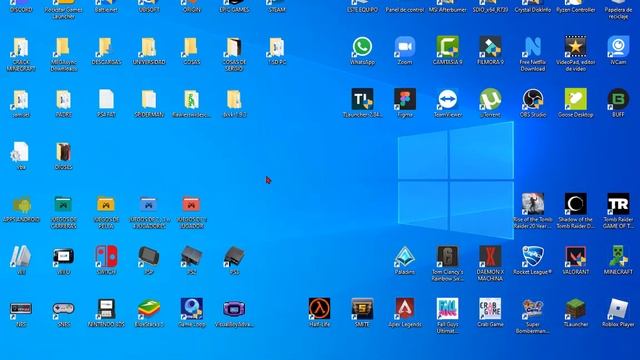Image resolution: width=640 pixels, height=360 pixels.
Task: Select the DIOSES folder icon
Action: pyautogui.click(x=63, y=152)
